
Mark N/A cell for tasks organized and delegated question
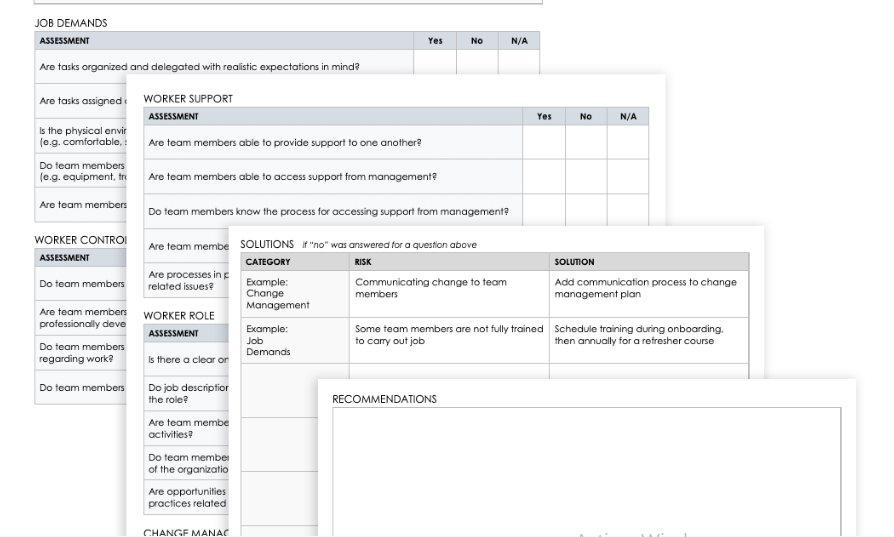(519, 63)
